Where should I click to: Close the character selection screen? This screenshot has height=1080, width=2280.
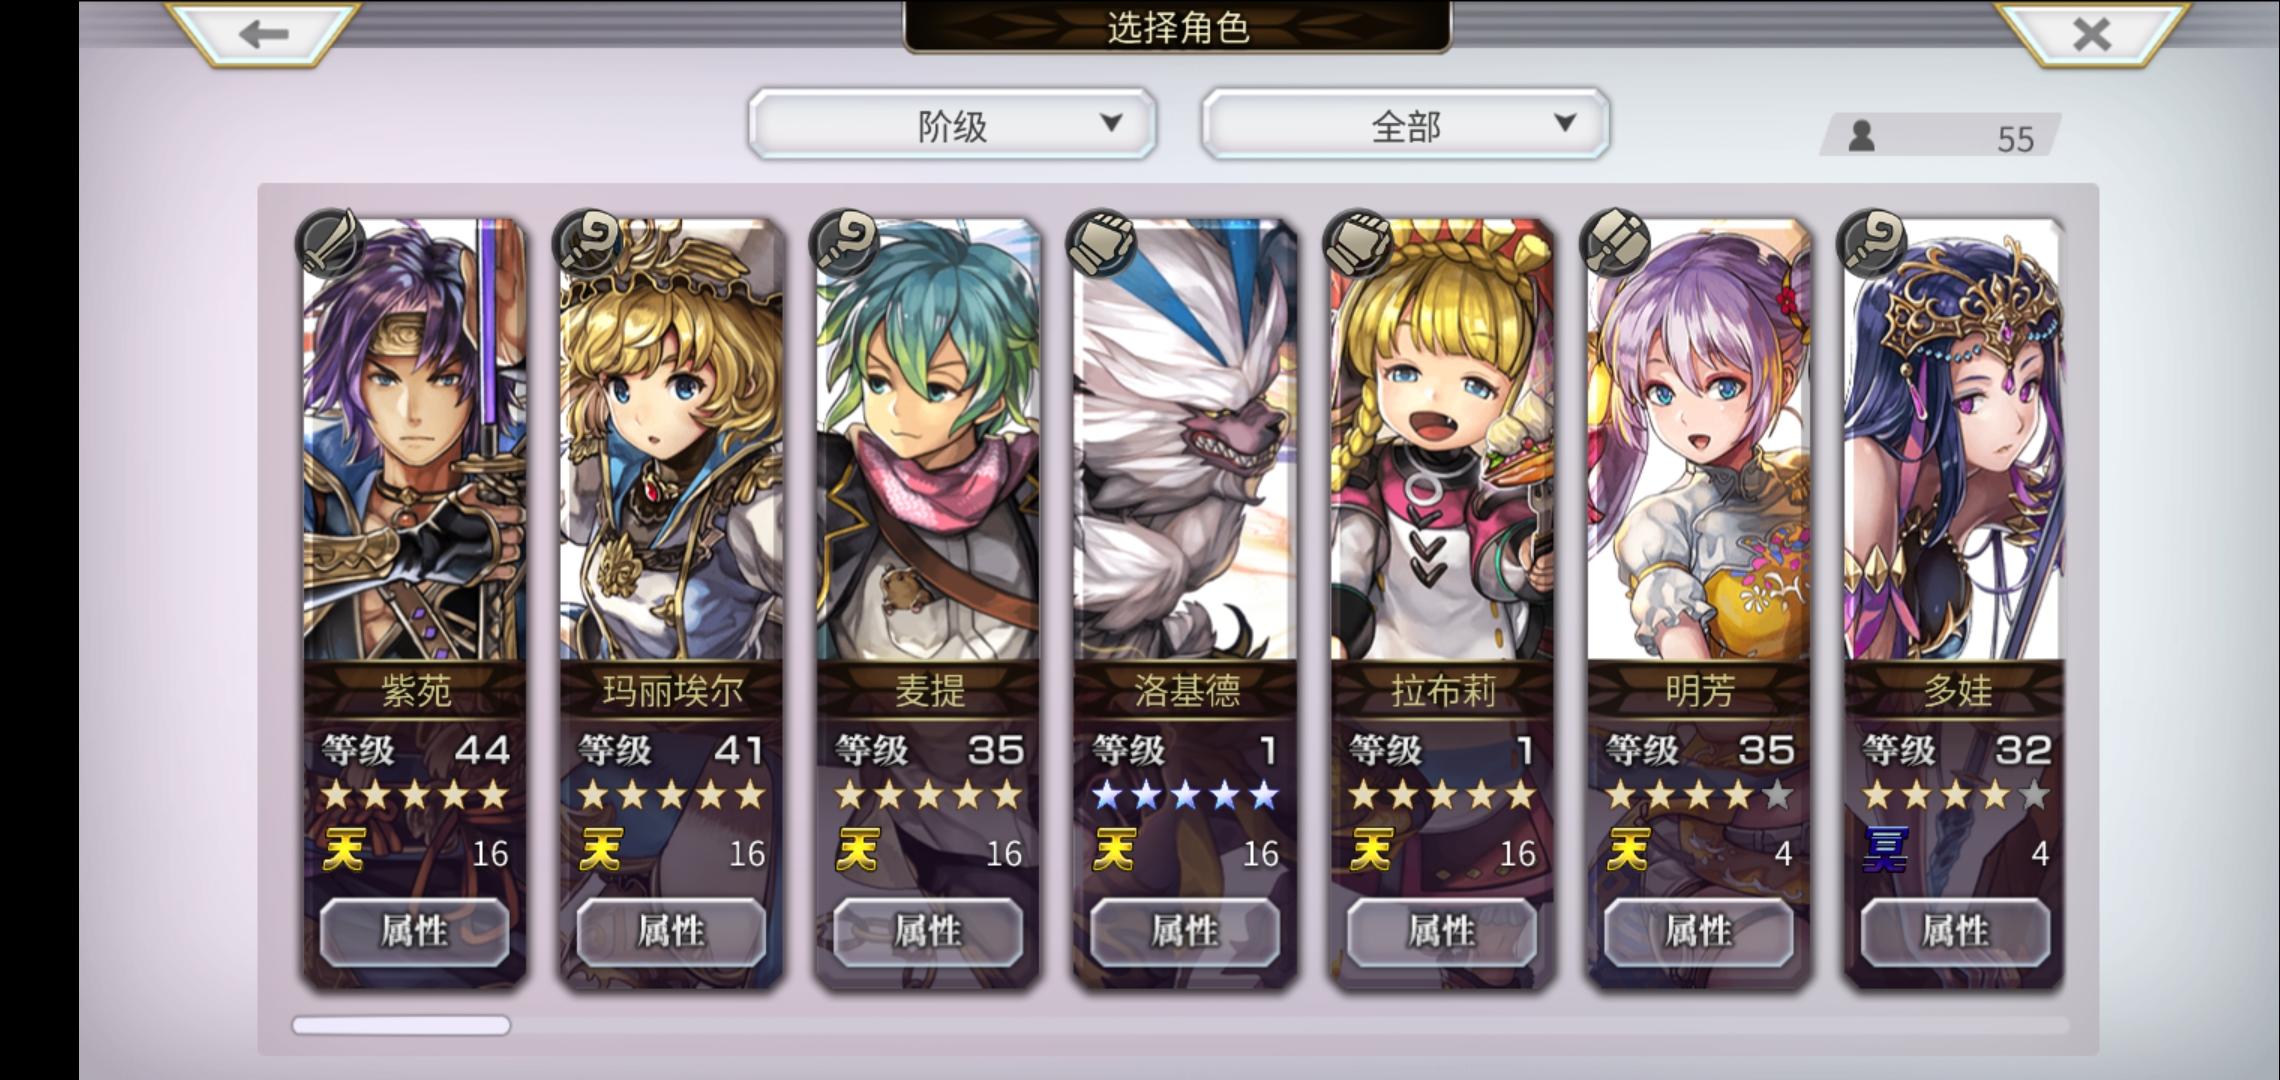click(2092, 34)
